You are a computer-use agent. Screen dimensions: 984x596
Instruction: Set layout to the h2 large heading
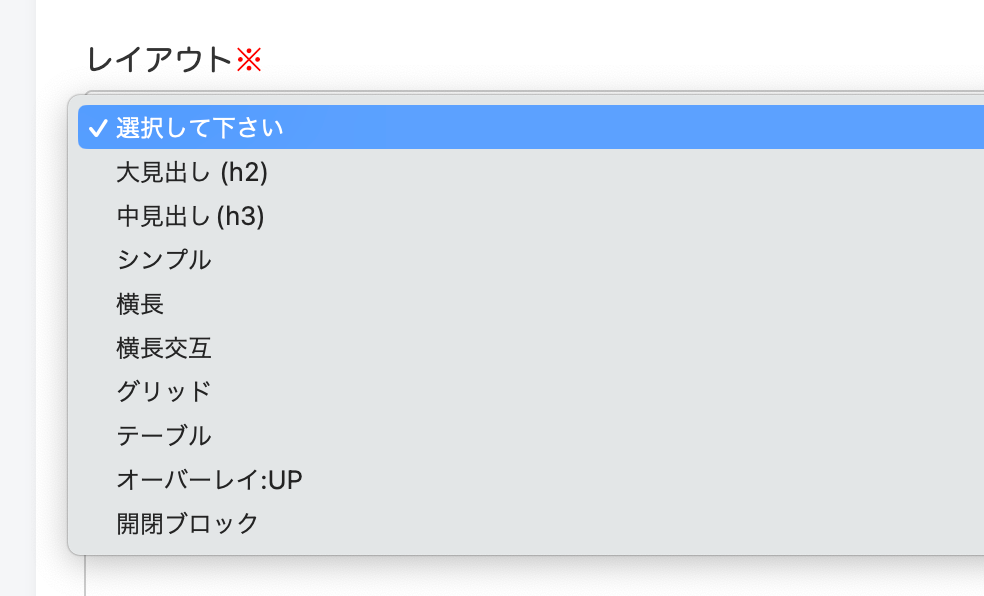click(192, 173)
